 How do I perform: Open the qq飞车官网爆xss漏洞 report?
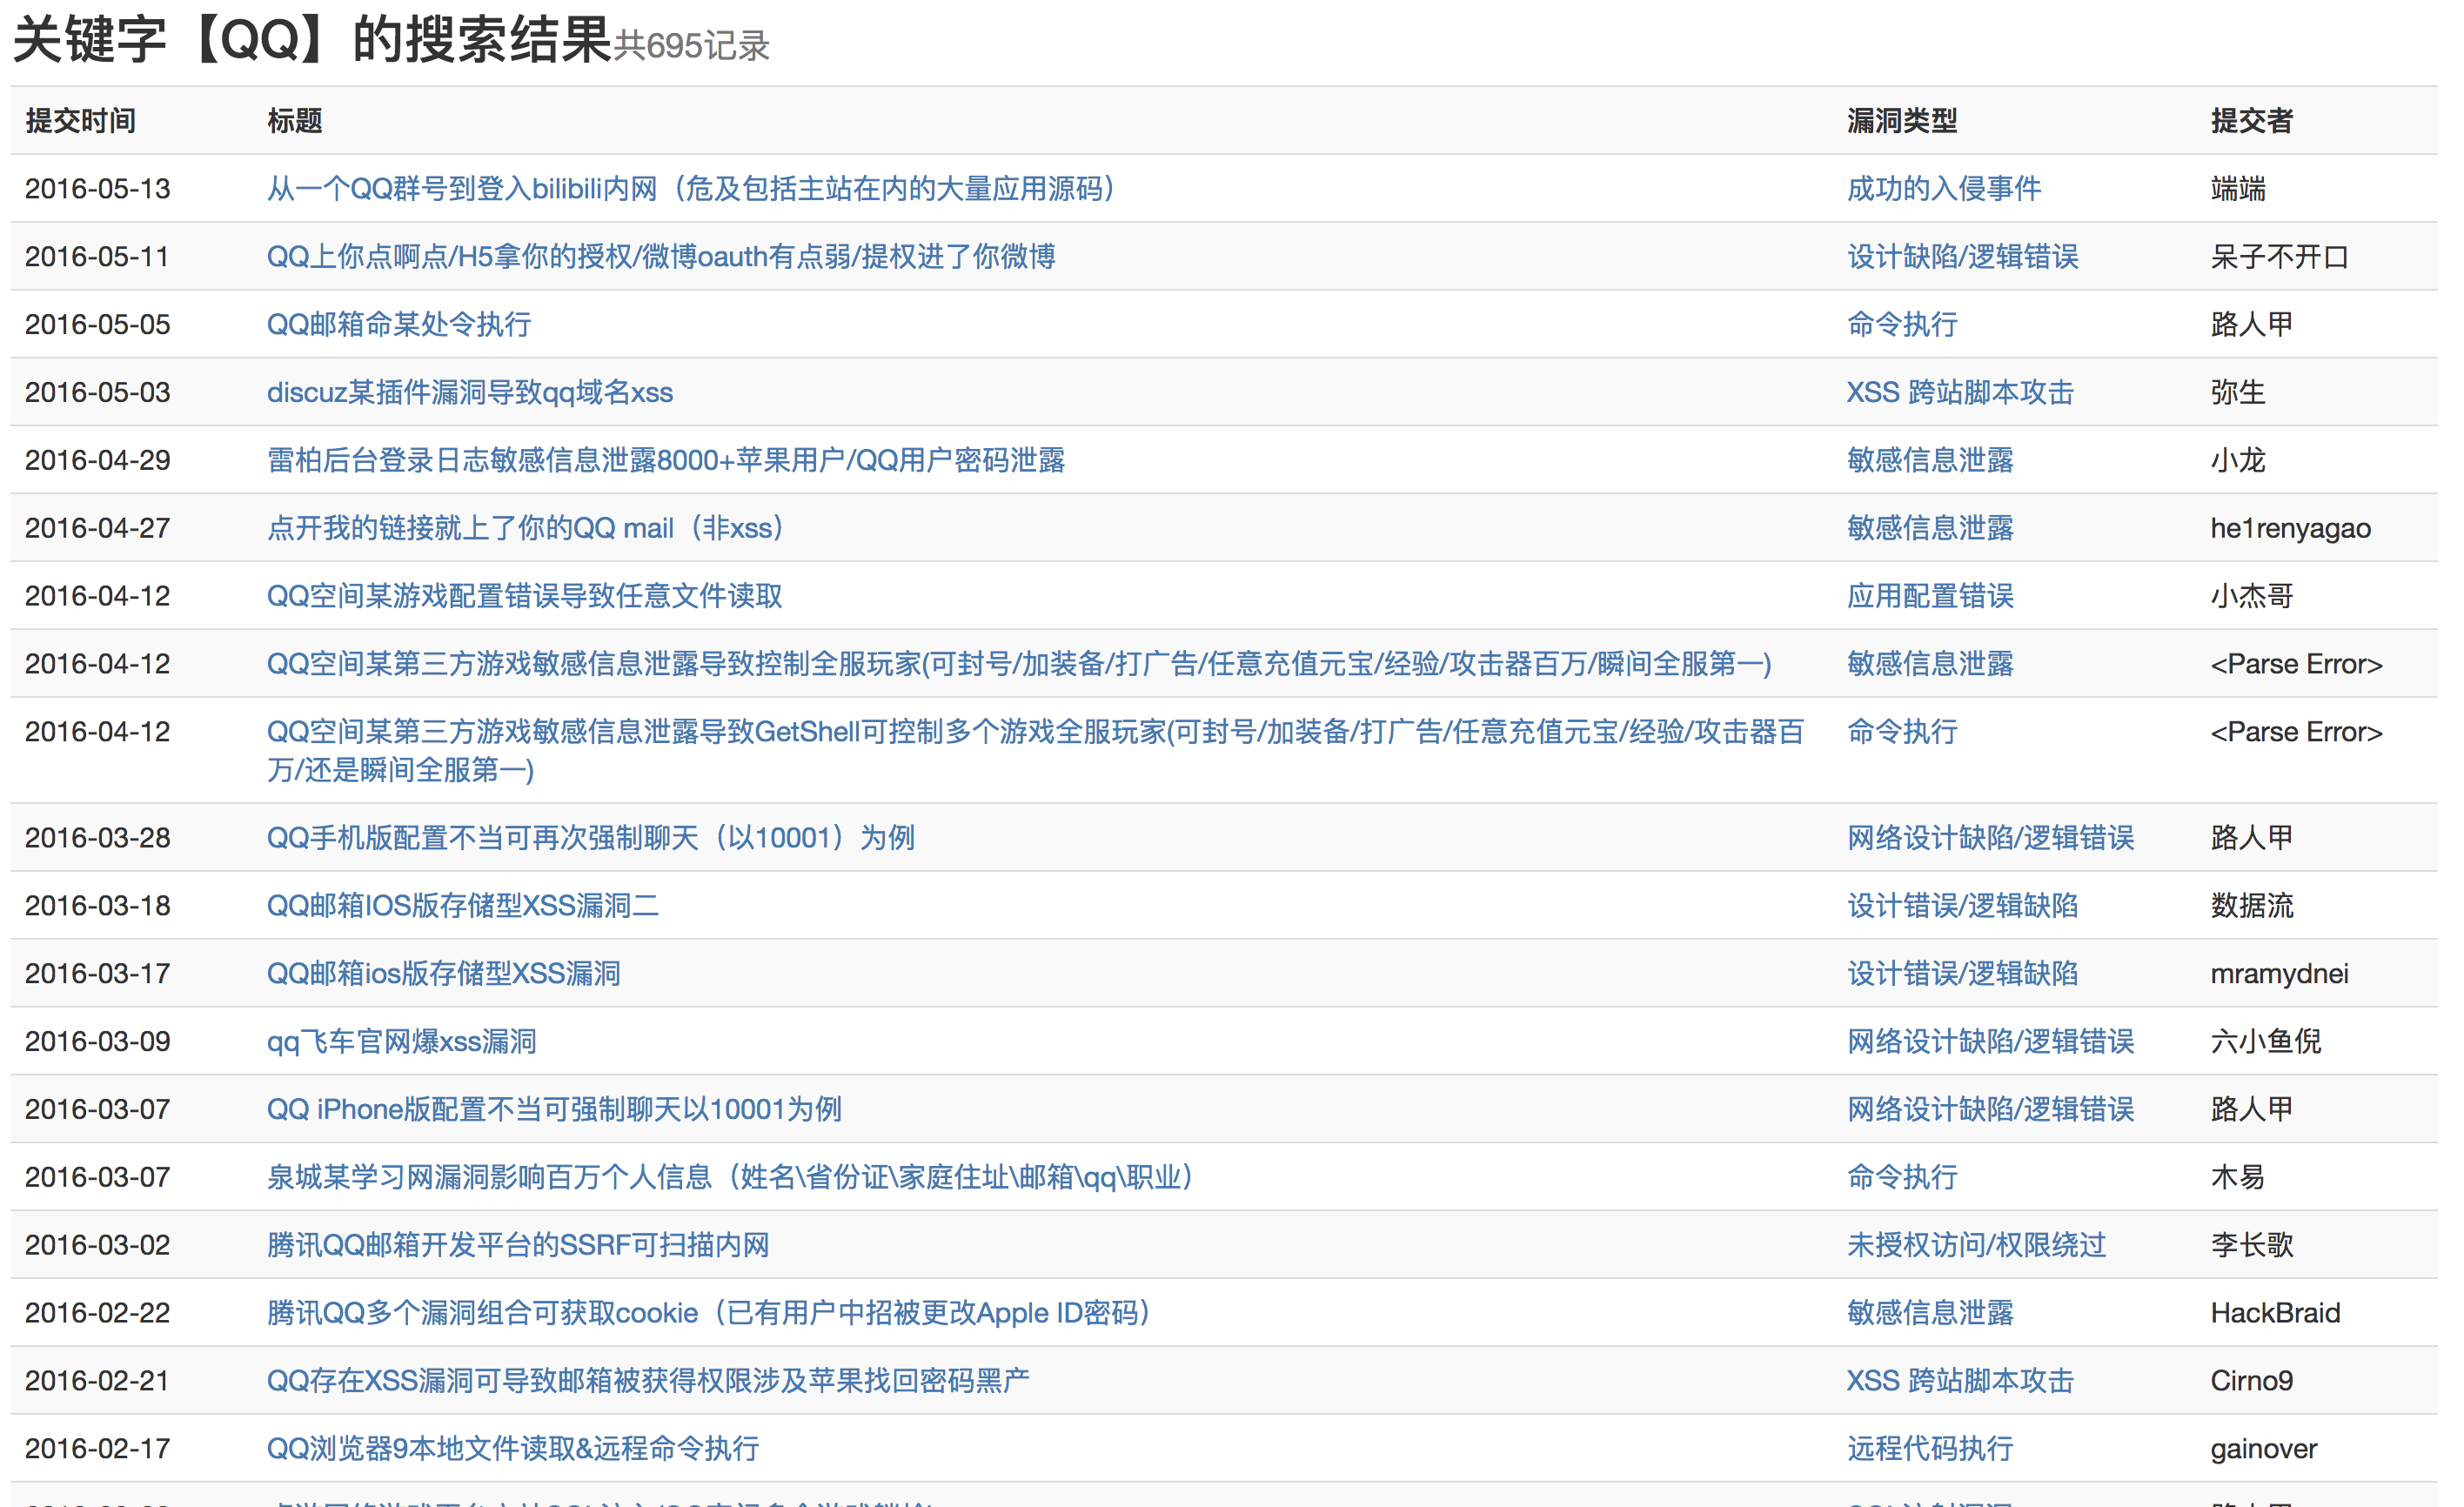401,1042
